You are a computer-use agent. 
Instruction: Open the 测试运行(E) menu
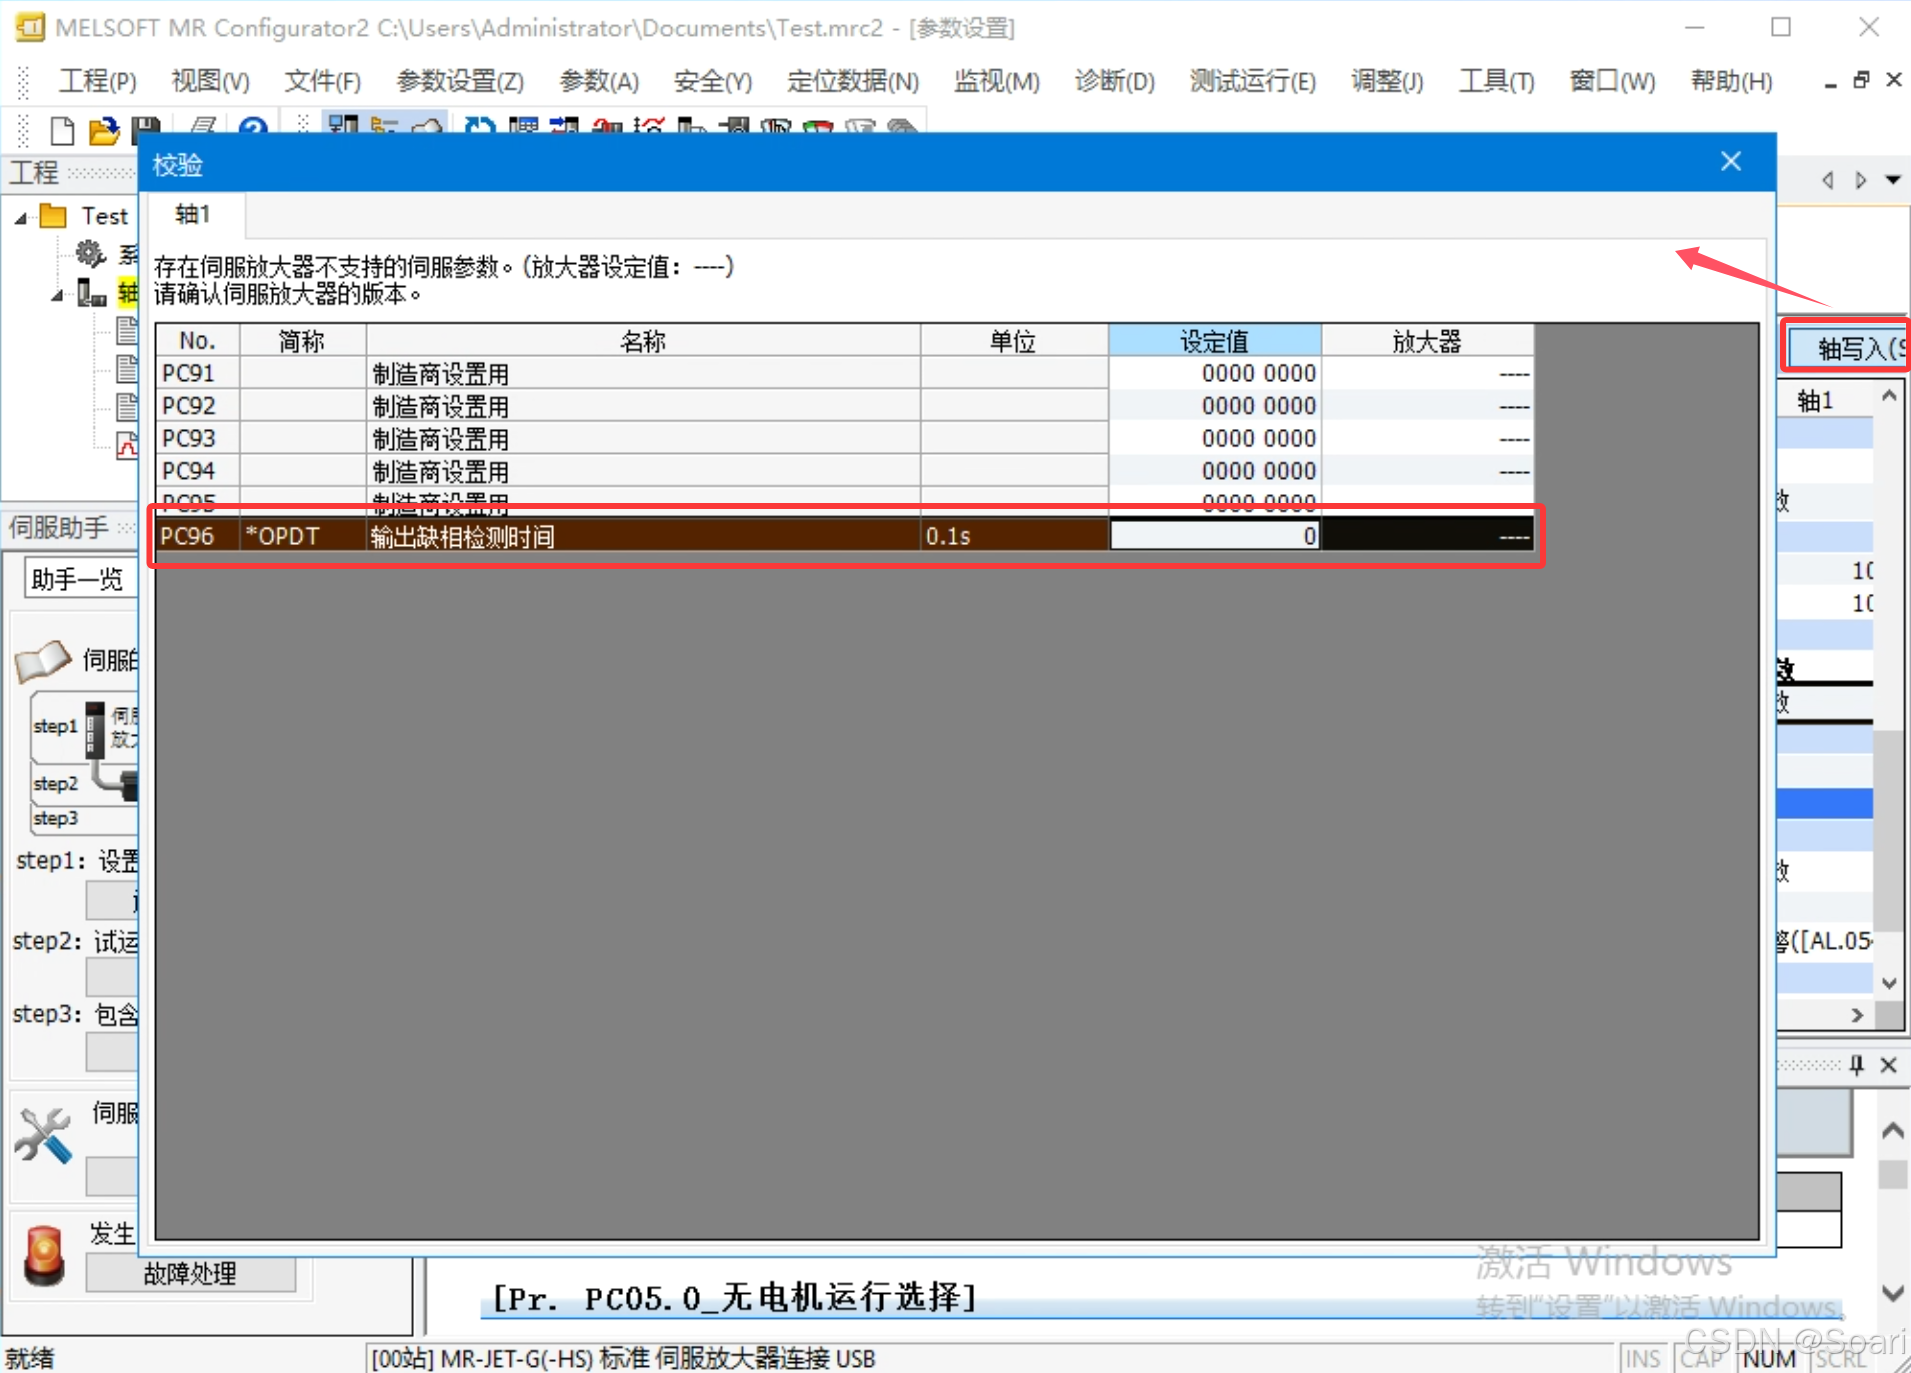click(x=1253, y=81)
